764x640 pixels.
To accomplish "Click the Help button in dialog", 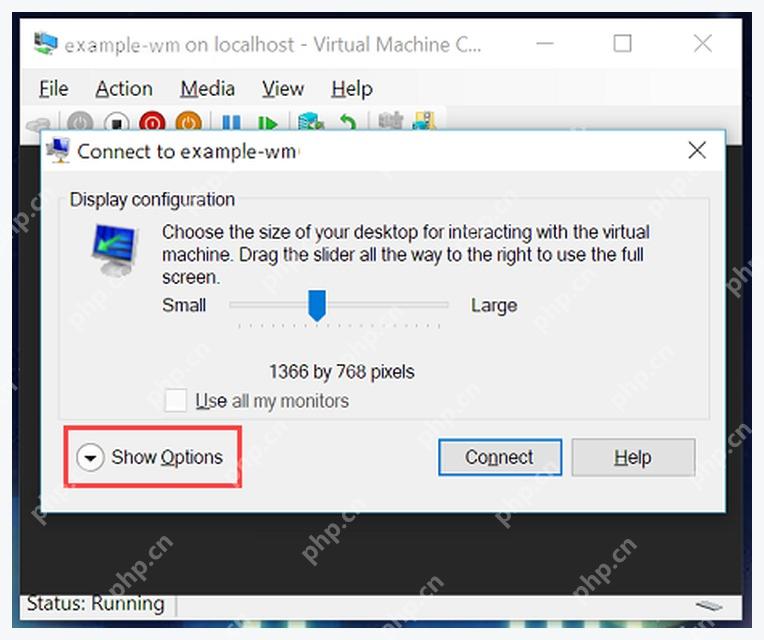I will click(x=633, y=457).
